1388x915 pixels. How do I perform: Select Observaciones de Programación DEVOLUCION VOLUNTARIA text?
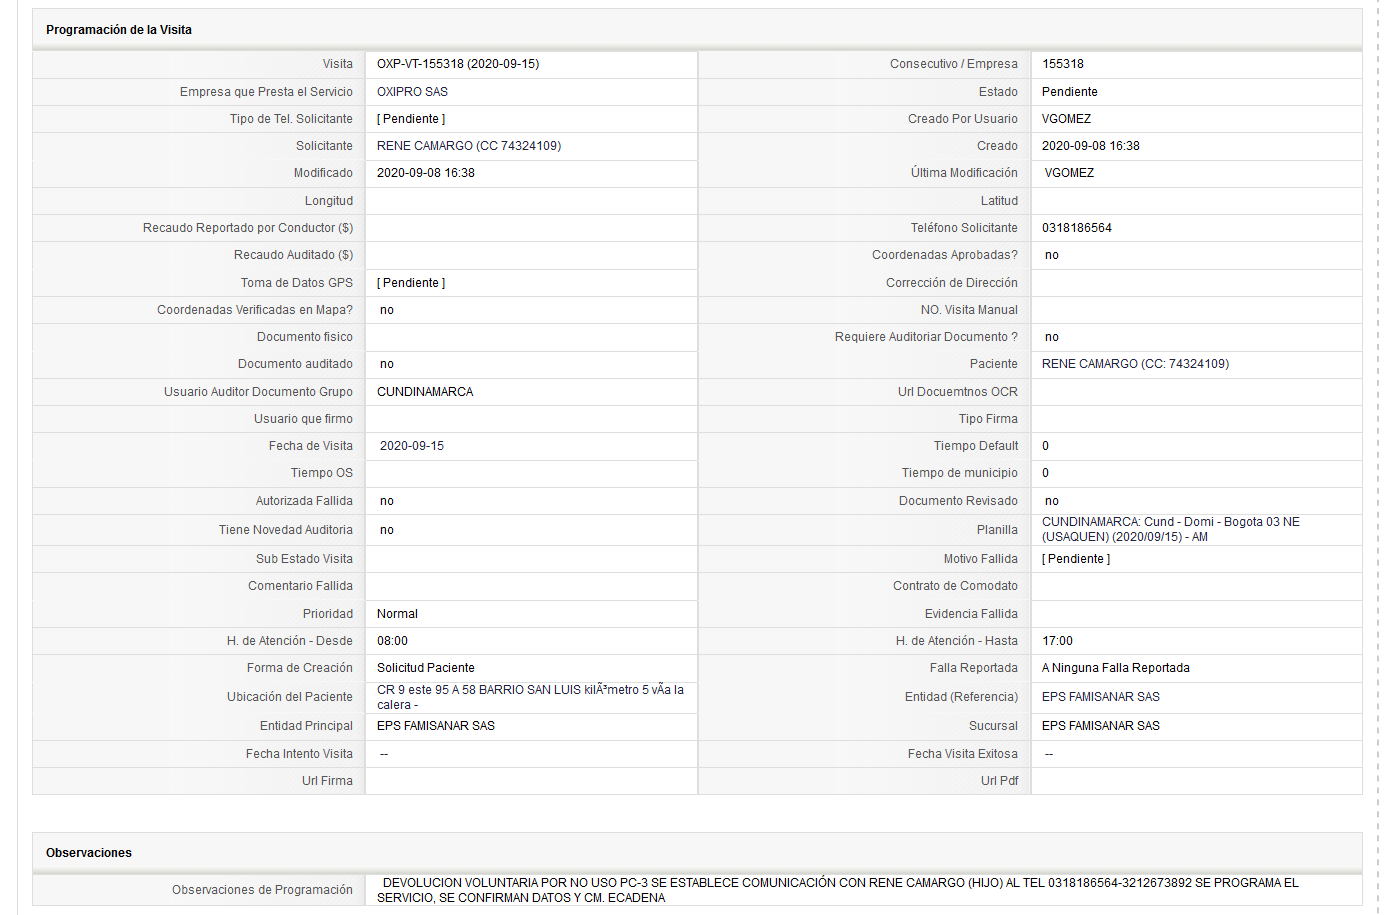click(x=840, y=890)
